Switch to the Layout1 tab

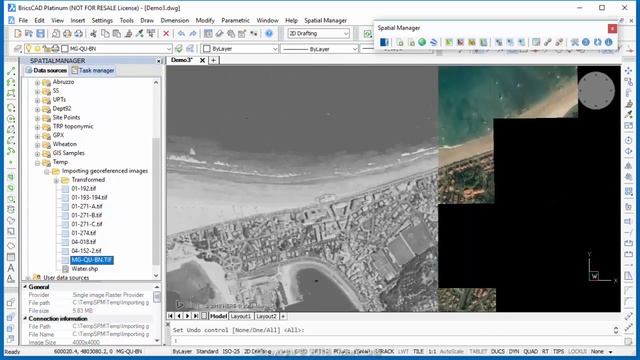coord(240,316)
